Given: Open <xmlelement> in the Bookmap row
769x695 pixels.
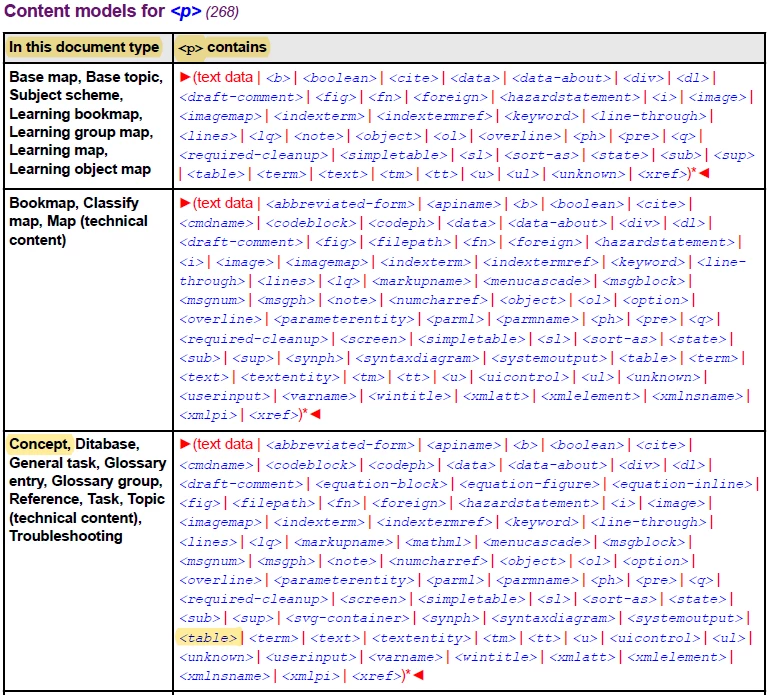Looking at the screenshot, I should click(590, 396).
